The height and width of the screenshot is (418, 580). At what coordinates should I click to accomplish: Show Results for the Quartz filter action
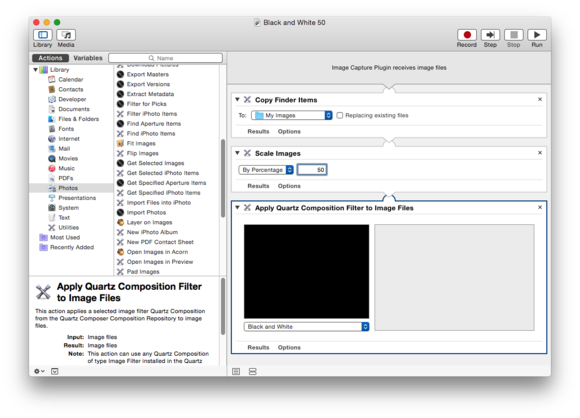click(x=258, y=347)
